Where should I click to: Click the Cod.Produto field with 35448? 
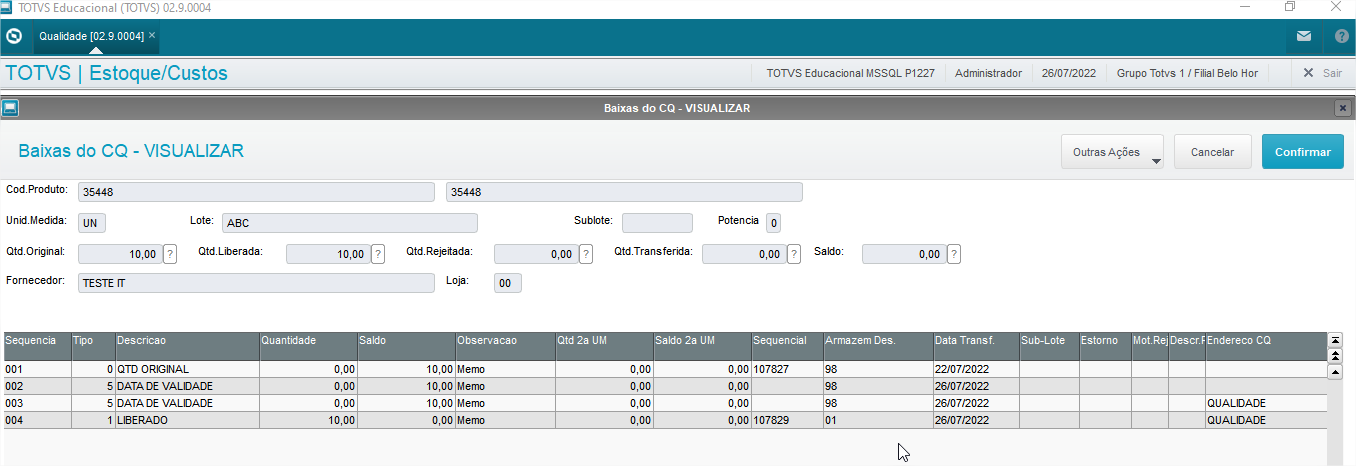pos(256,192)
